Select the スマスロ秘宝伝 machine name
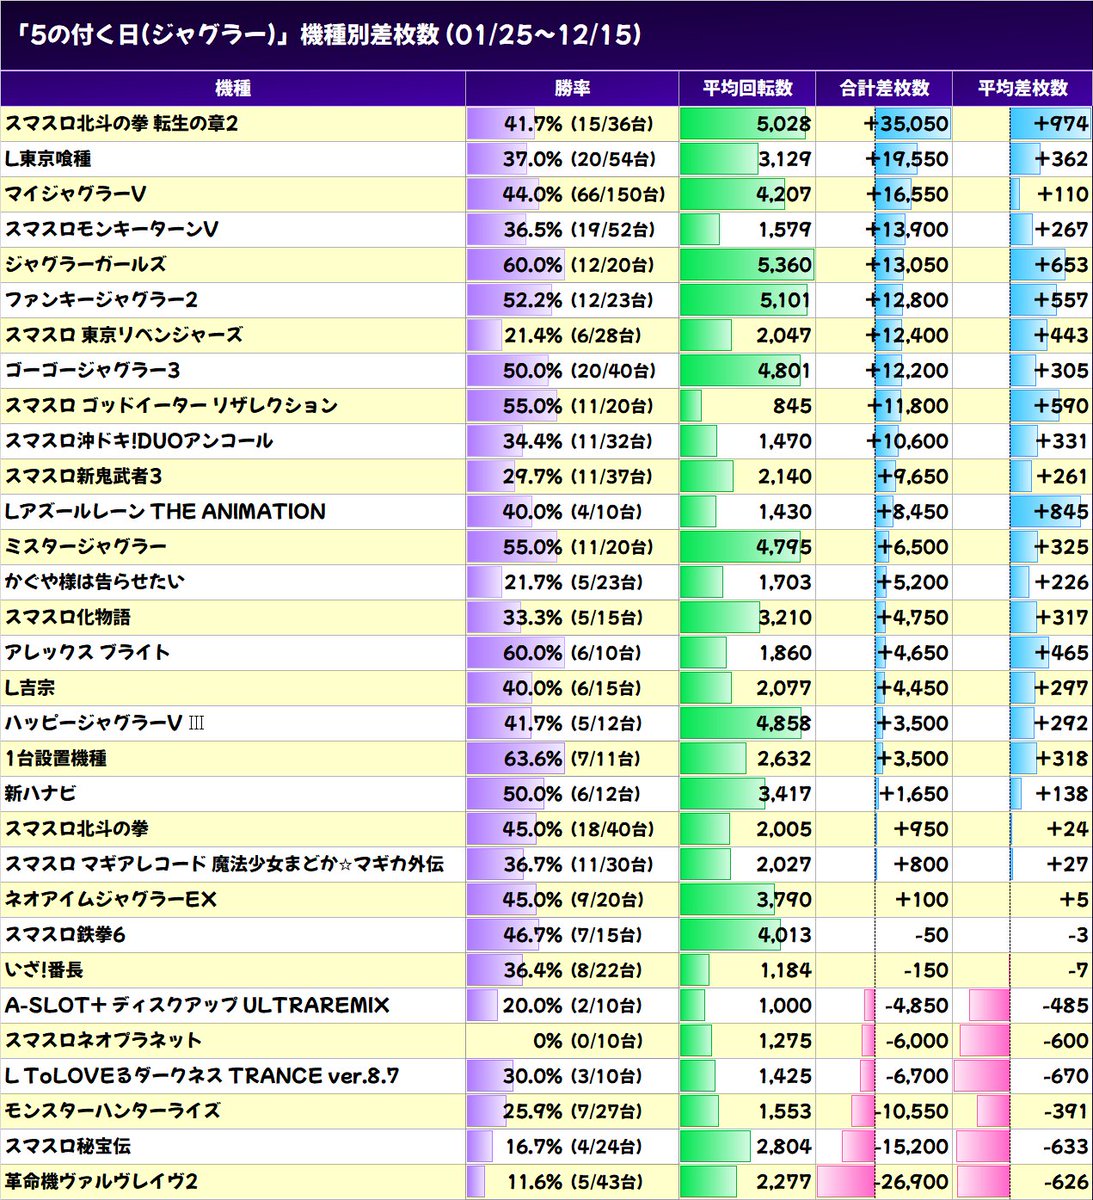This screenshot has width=1093, height=1200. 67,1146
